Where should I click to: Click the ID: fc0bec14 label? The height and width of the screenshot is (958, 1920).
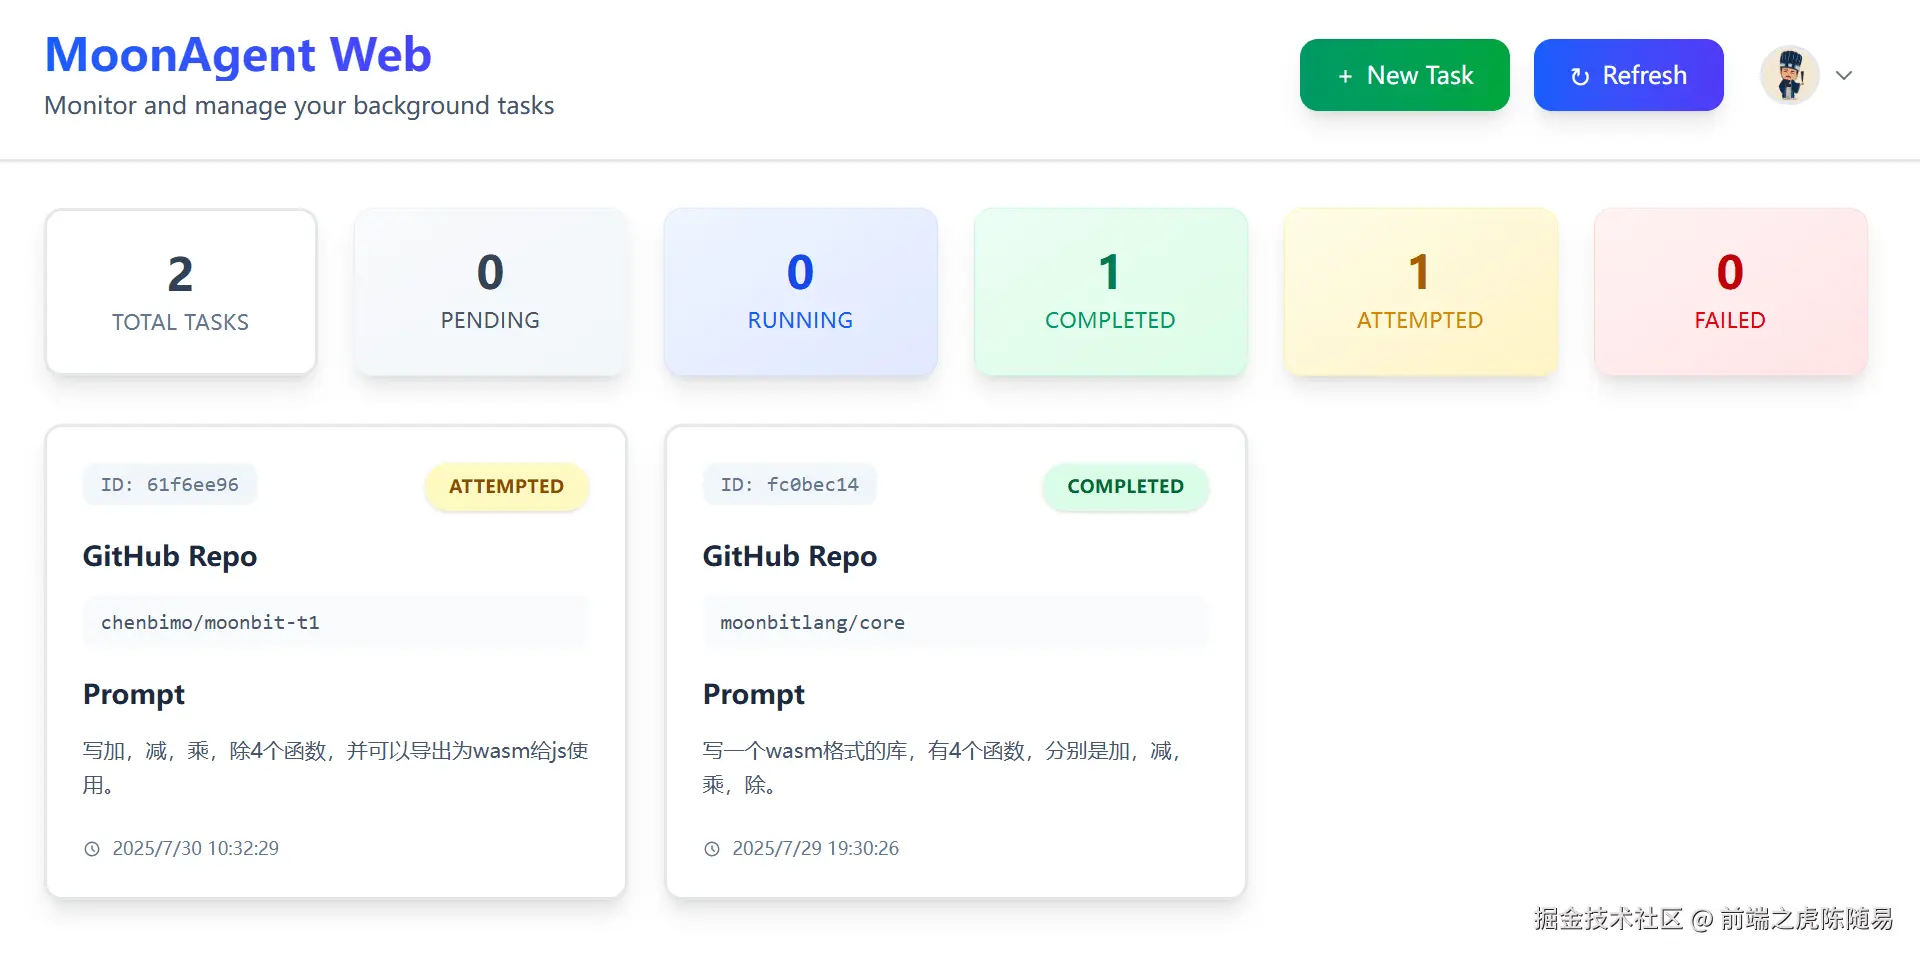[x=789, y=485]
